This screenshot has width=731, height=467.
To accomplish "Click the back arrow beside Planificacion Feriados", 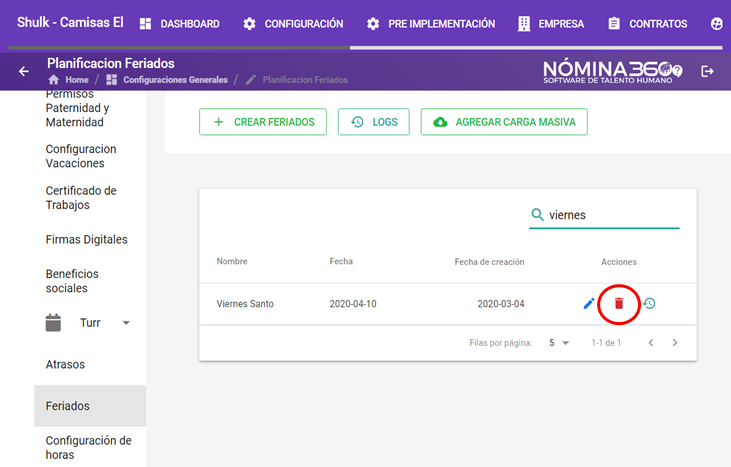I will coord(24,71).
